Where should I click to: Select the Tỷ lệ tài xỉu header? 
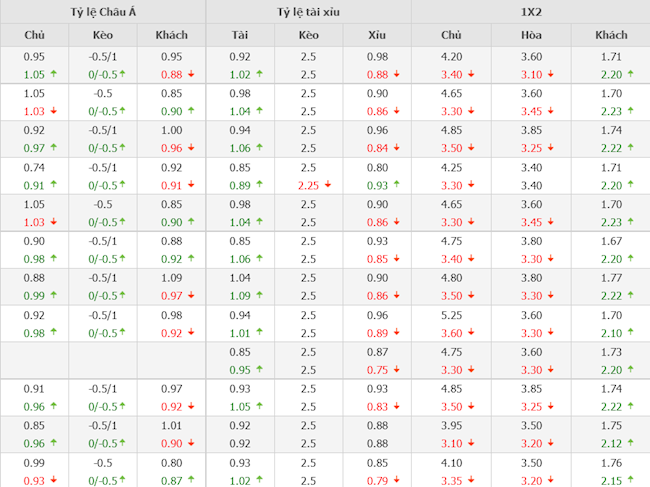(308, 12)
